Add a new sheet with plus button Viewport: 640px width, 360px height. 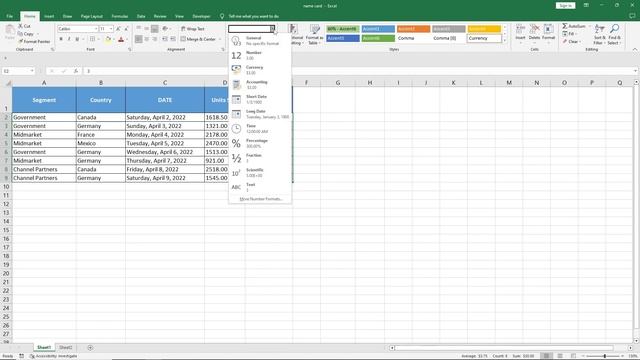90,348
